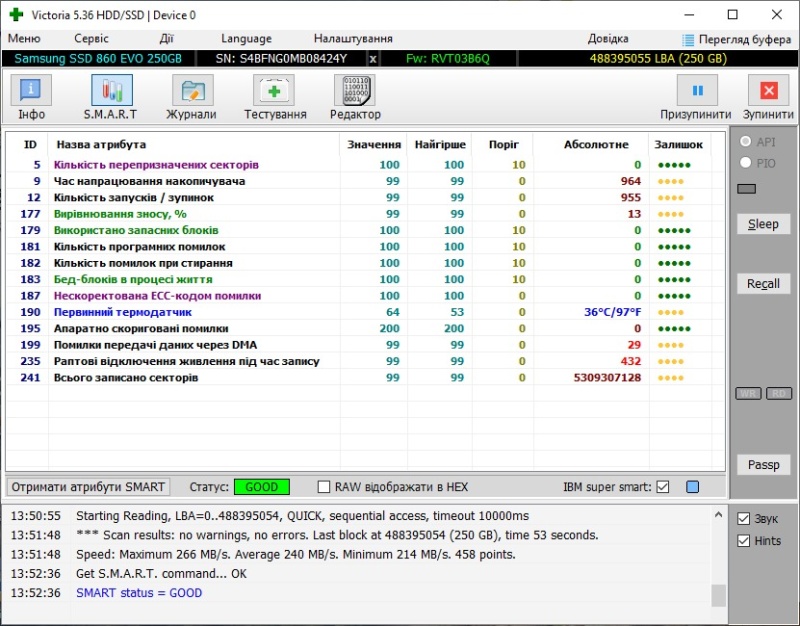This screenshot has height=626, width=800.
Task: Pause the scan with Призупинити icon
Action: [x=697, y=91]
